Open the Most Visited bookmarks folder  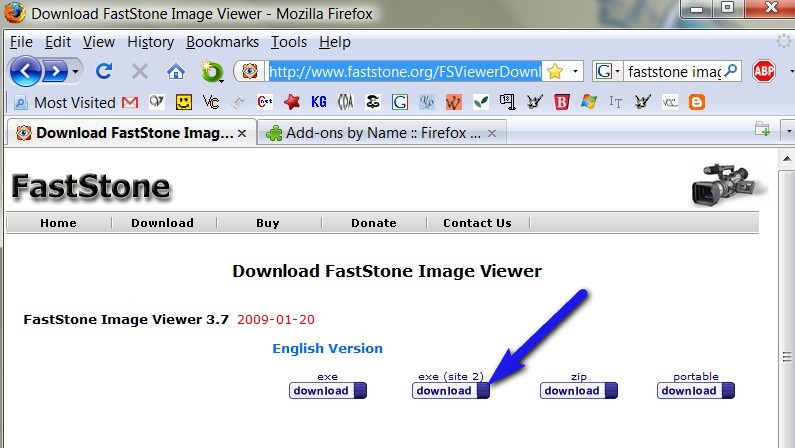(65, 103)
